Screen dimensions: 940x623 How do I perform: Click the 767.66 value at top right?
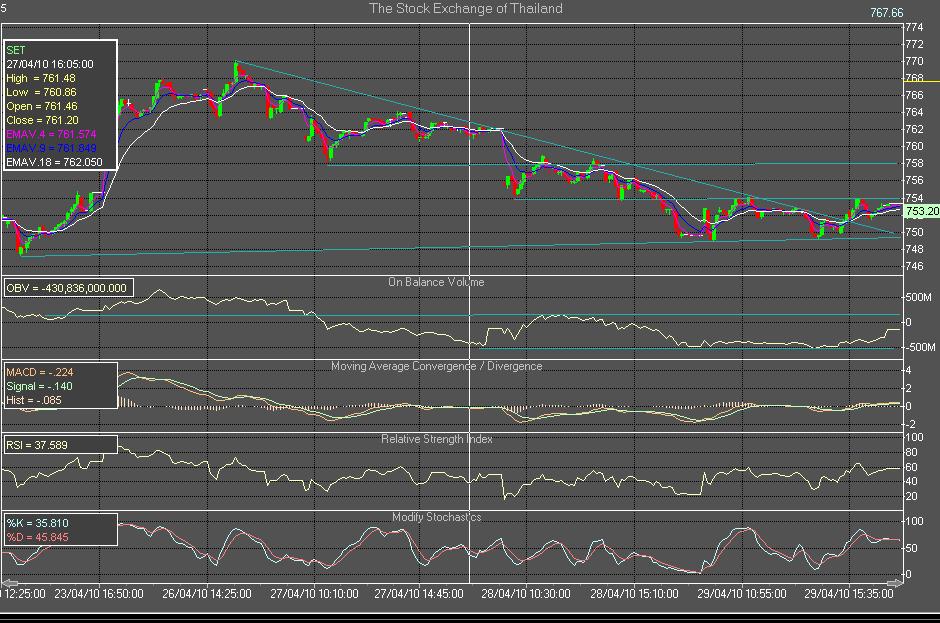click(887, 13)
